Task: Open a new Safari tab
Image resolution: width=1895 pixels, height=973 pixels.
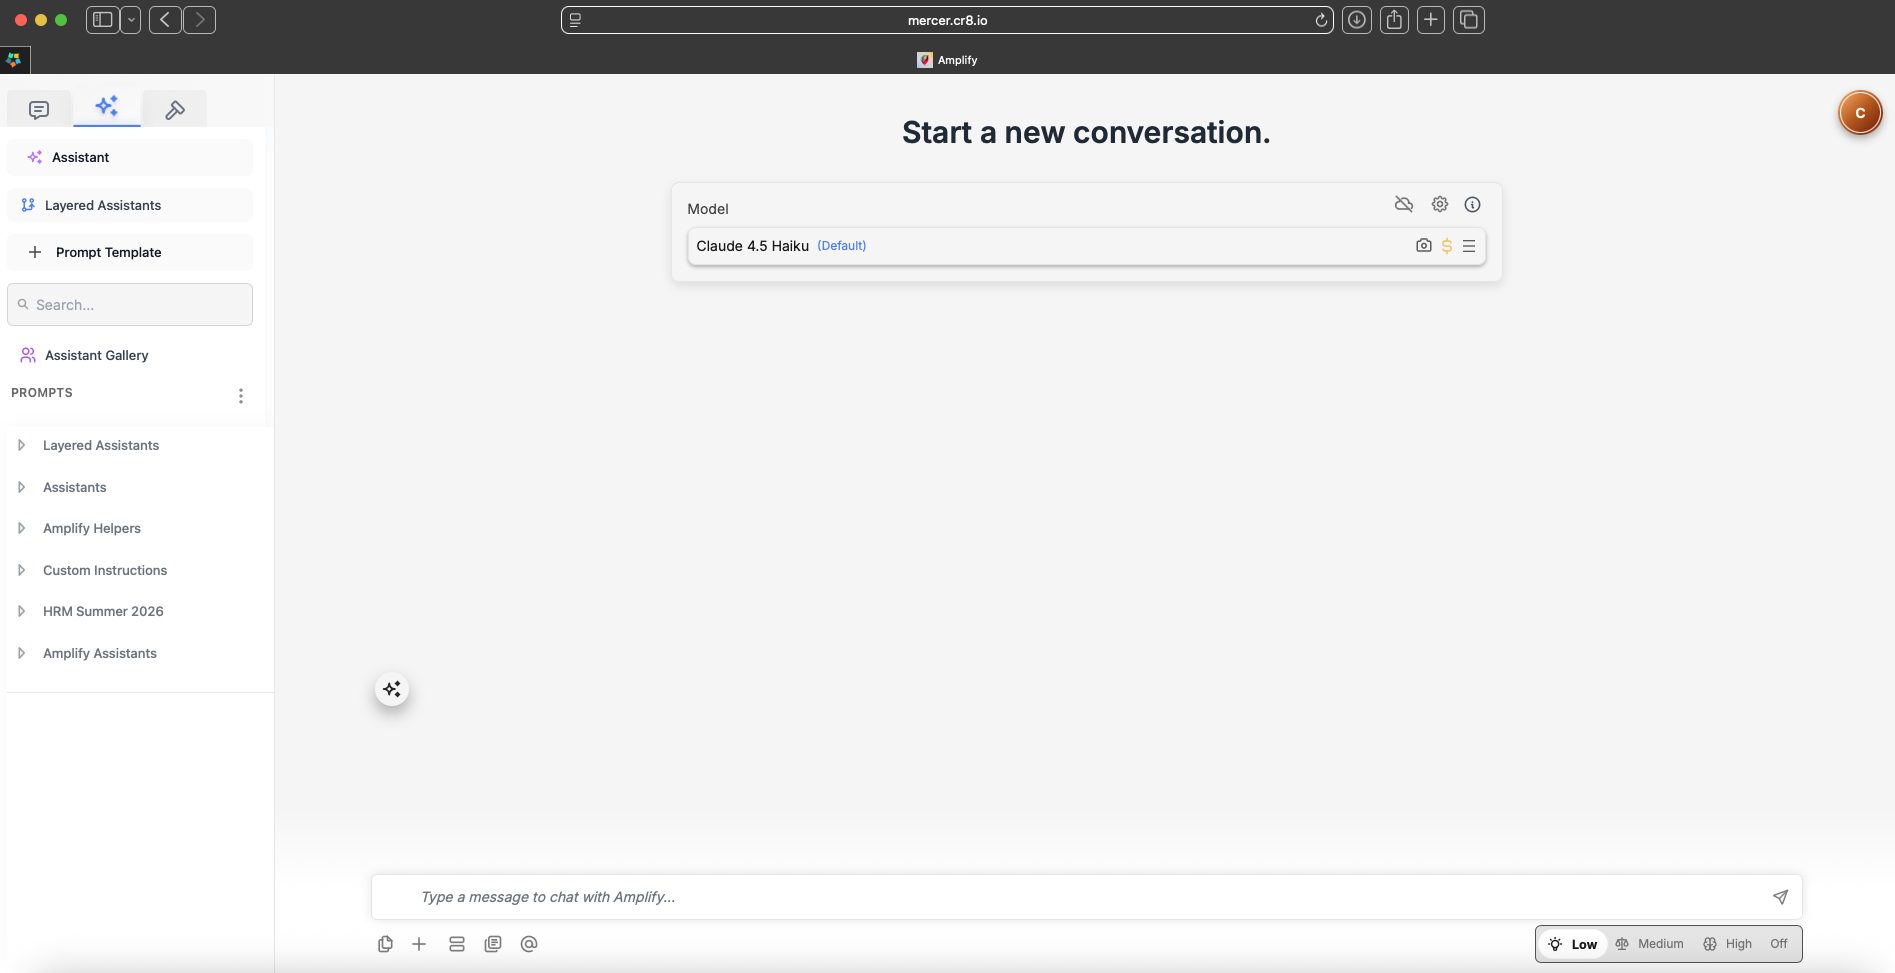Action: [1431, 20]
